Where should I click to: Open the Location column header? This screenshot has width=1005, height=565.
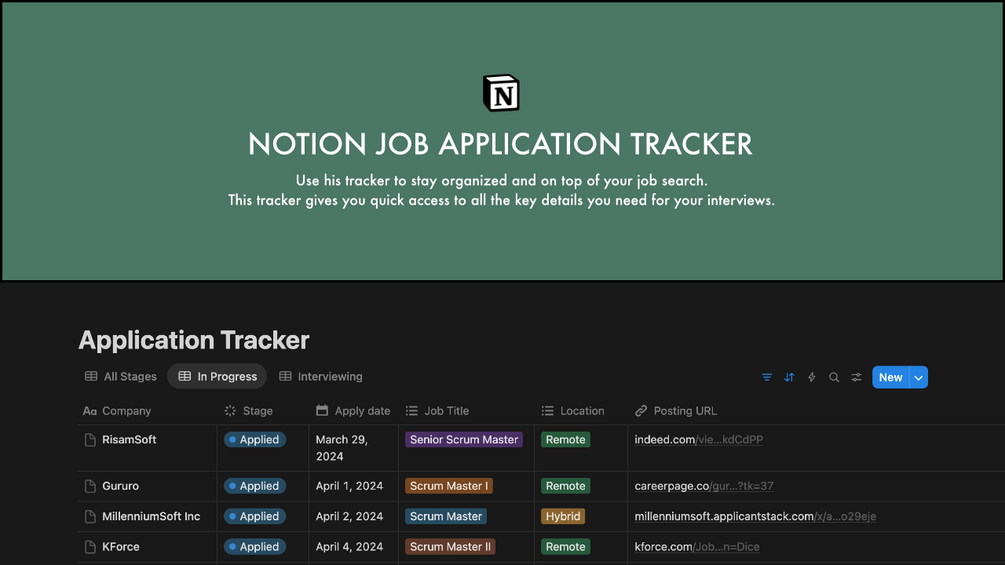click(572, 411)
